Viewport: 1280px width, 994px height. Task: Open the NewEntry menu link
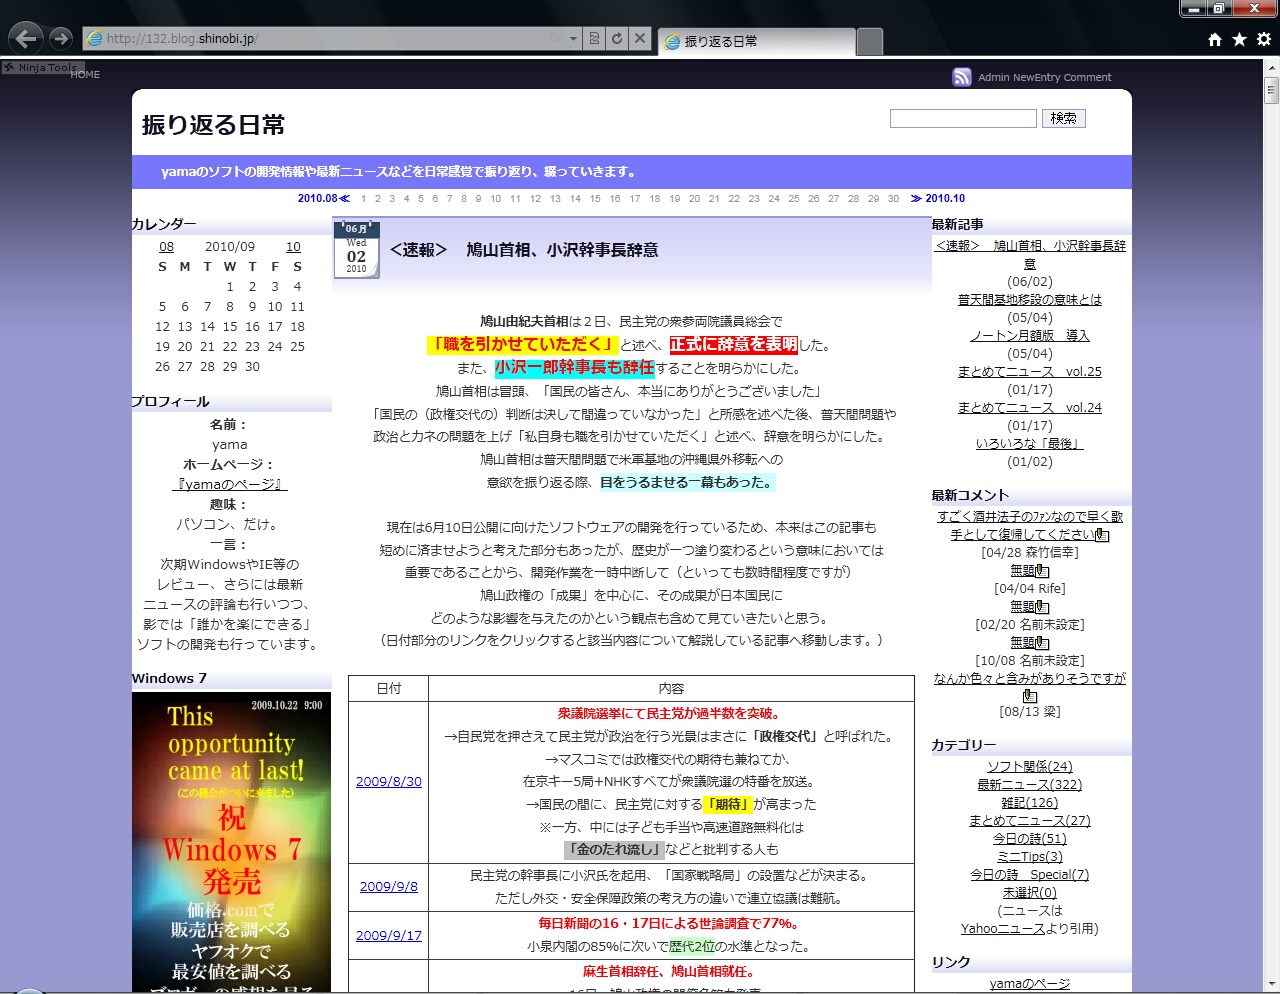[1036, 77]
